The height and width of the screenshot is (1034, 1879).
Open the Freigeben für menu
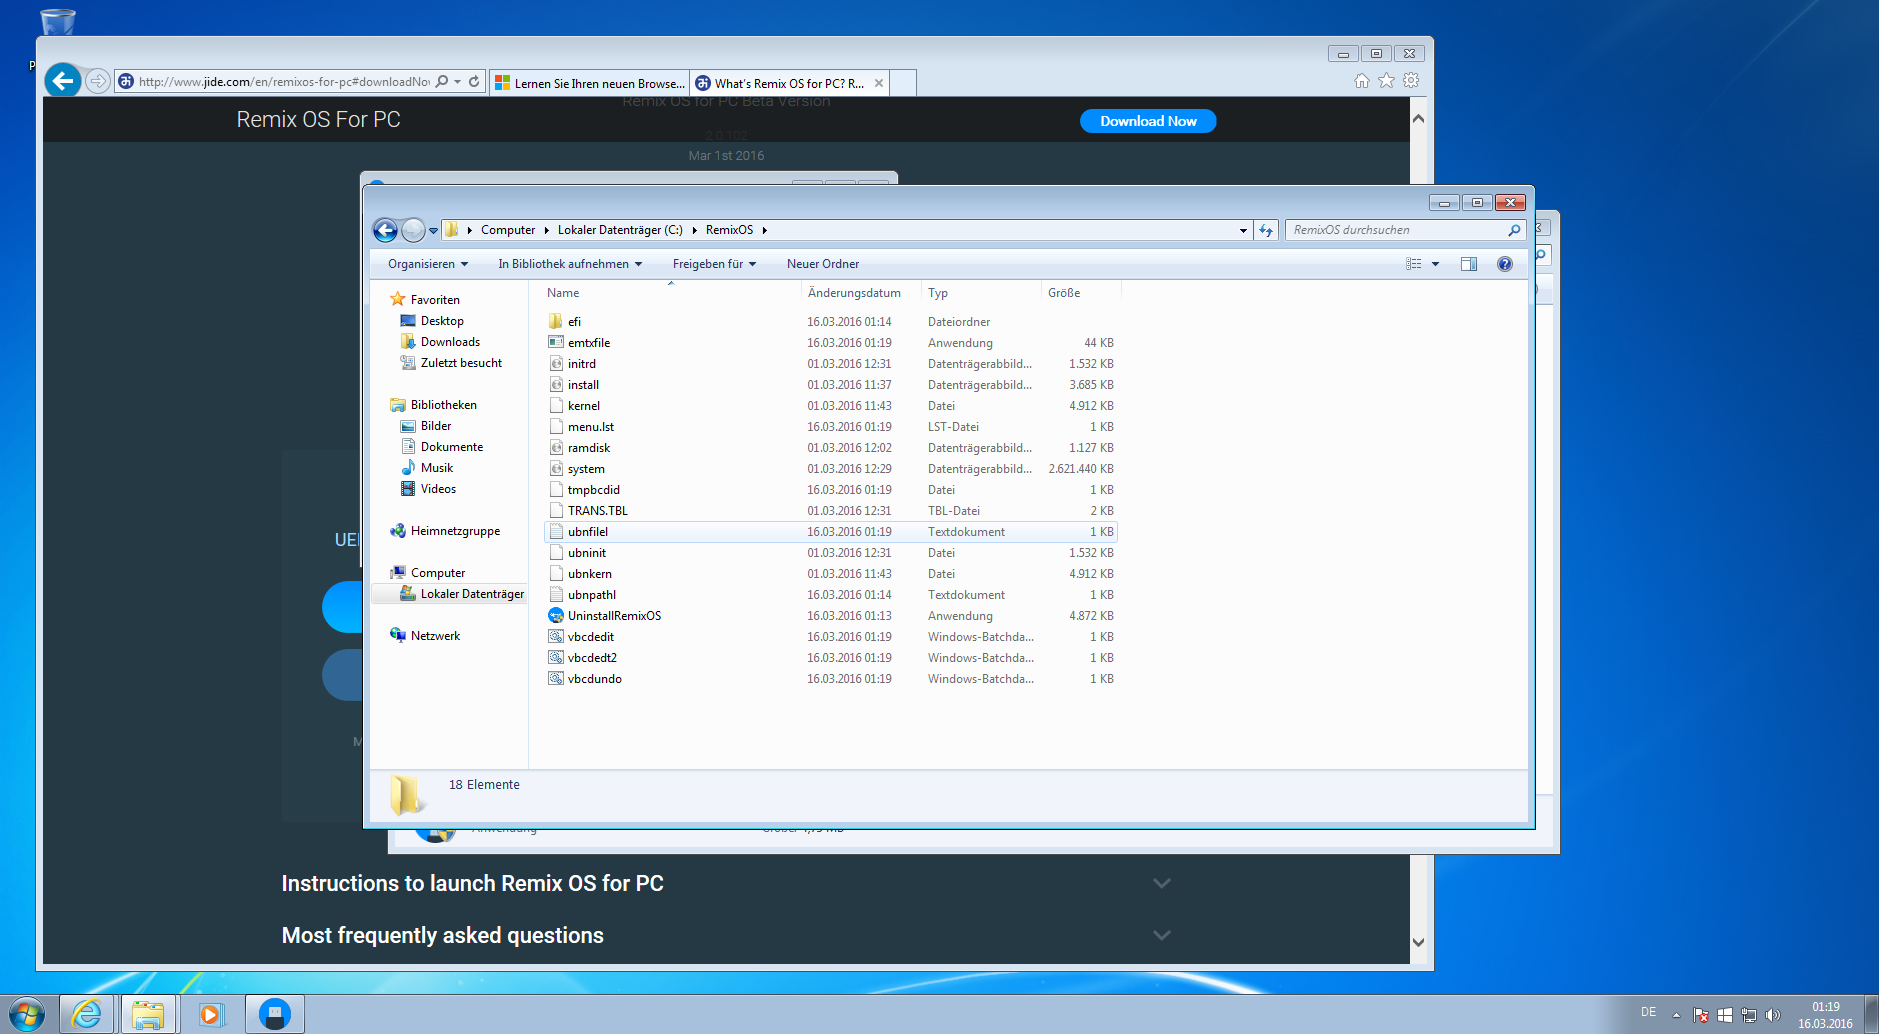tap(713, 264)
